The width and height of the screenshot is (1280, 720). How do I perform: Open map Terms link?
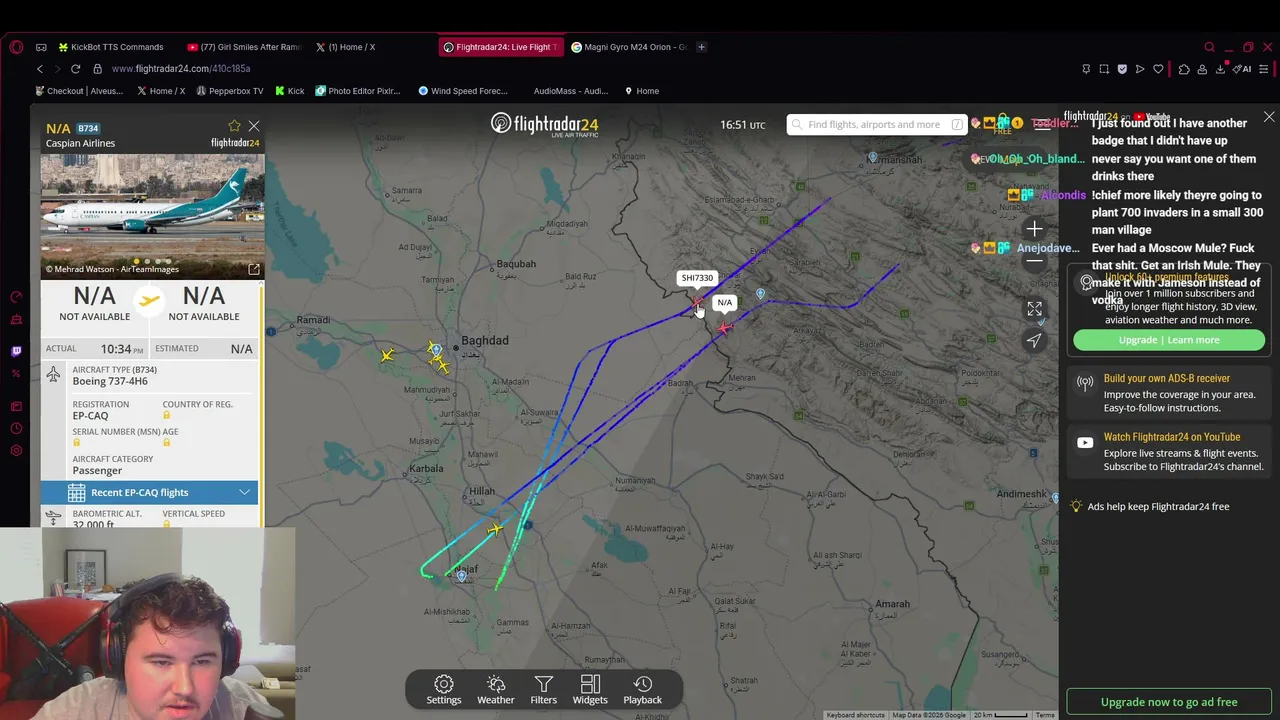[1045, 715]
